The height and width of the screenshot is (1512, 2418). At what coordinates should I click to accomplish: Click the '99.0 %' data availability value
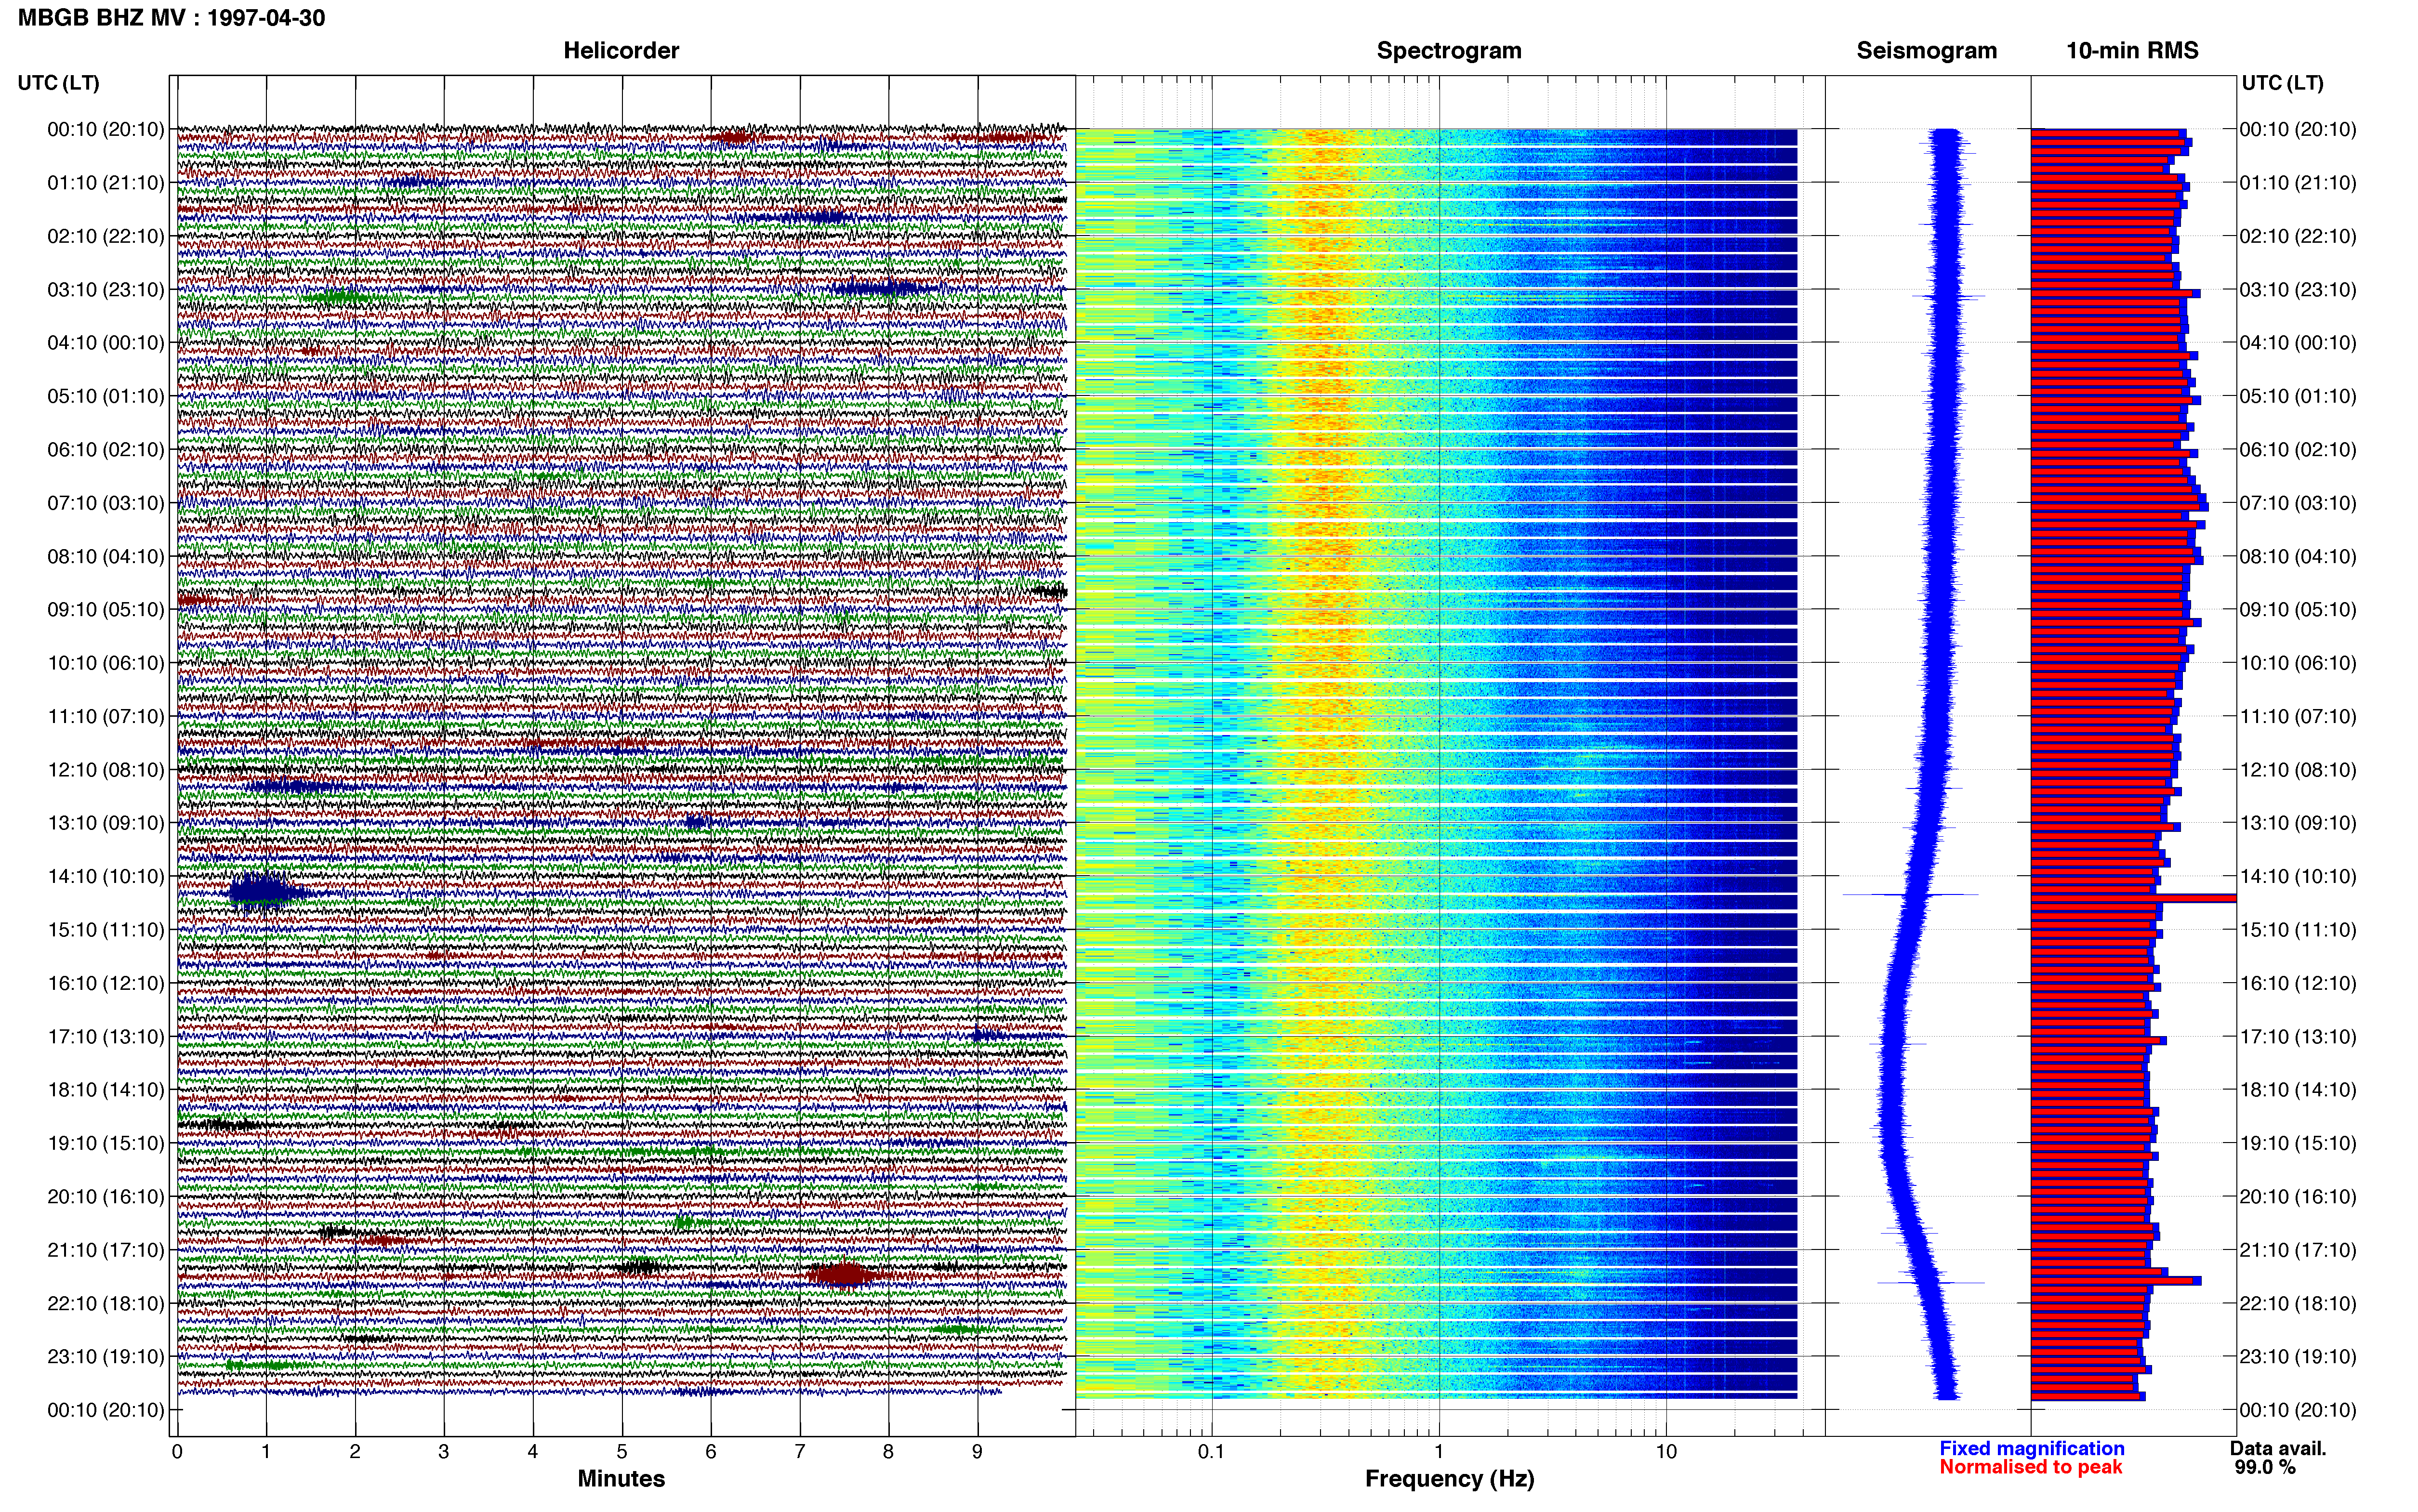coord(2265,1467)
